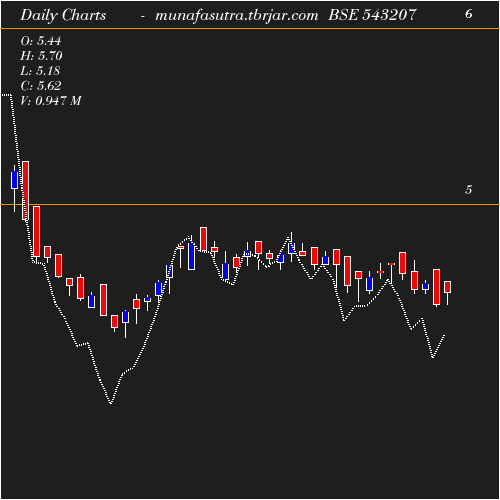Click the low price 'L: 5.18'
500x500 pixels.
40,71
